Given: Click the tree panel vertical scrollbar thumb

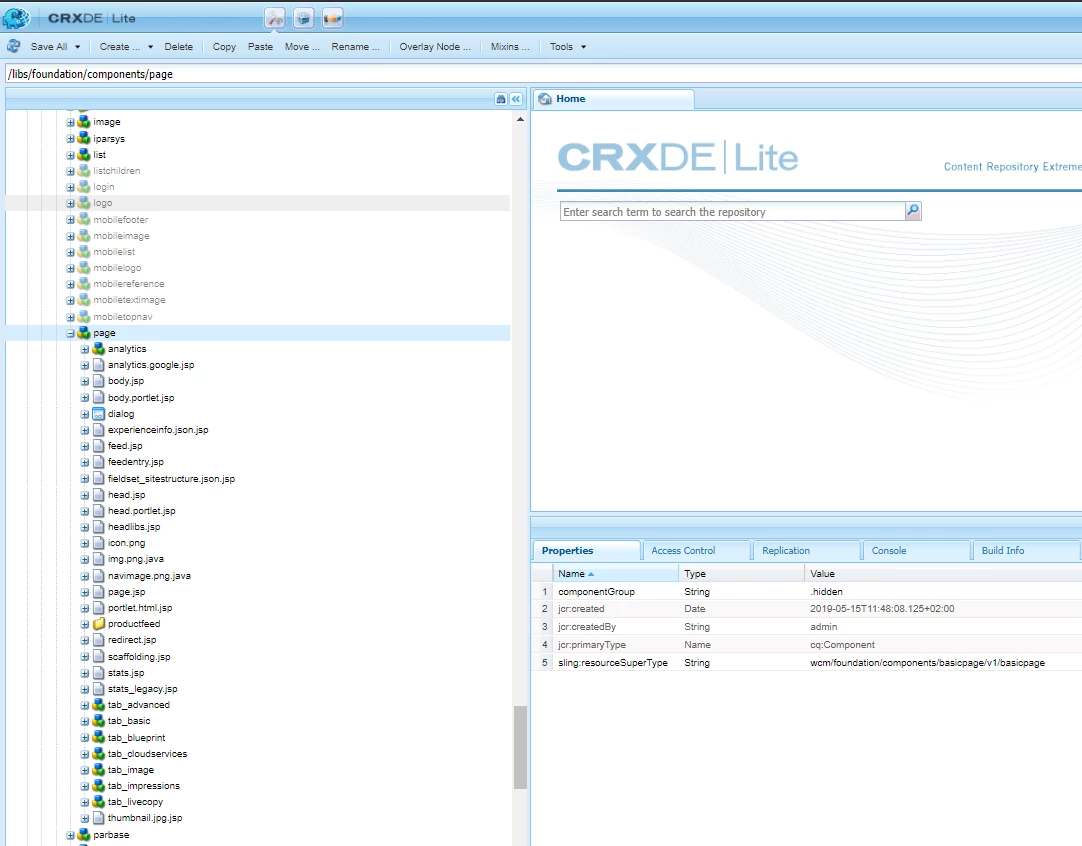Looking at the screenshot, I should (x=520, y=747).
